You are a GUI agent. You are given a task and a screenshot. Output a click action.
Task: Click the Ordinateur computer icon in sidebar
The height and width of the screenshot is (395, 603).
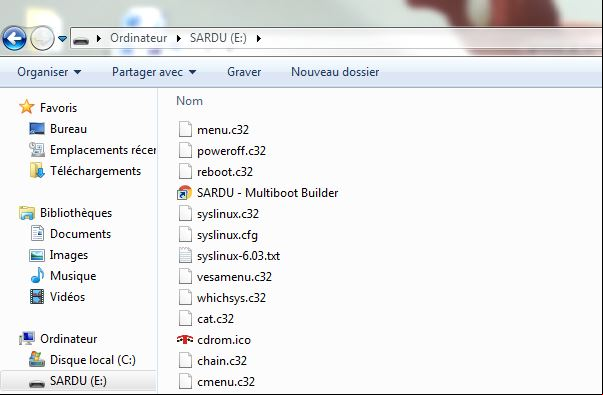click(x=27, y=338)
